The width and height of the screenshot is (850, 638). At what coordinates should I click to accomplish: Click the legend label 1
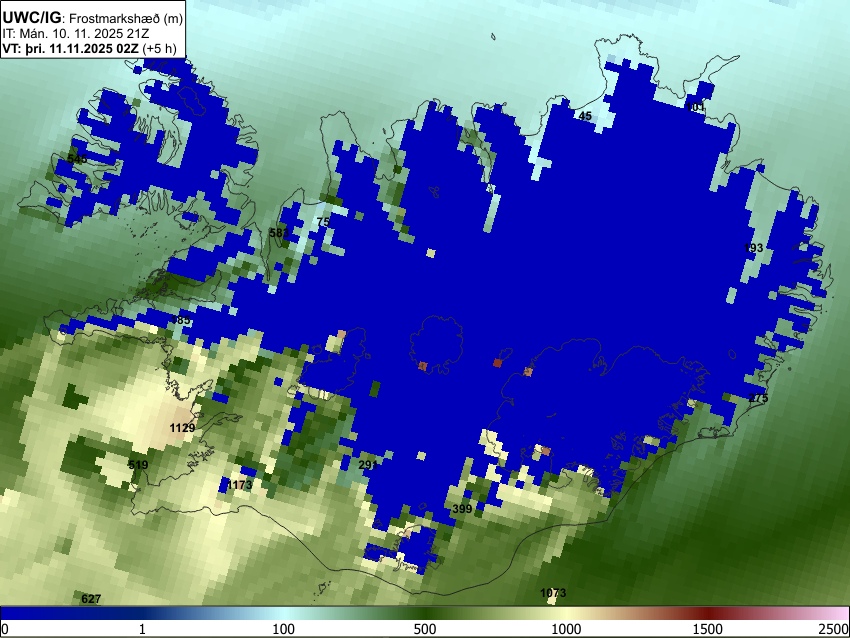tap(142, 629)
